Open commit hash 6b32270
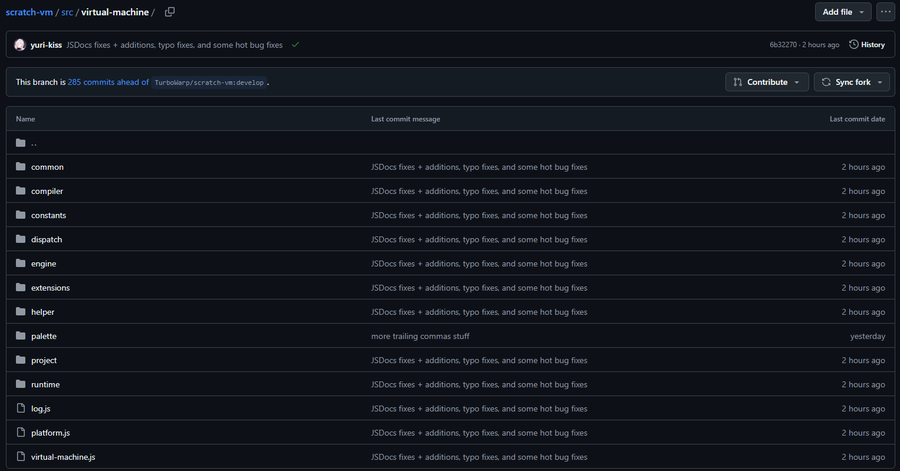The width and height of the screenshot is (900, 471). click(x=783, y=45)
